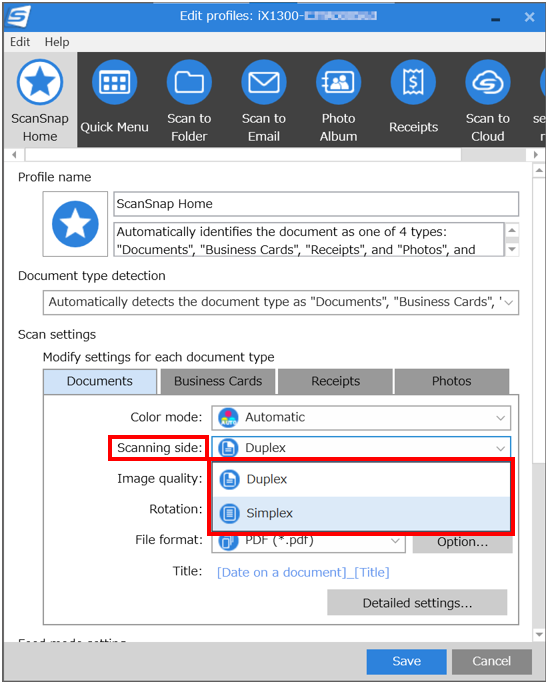
Task: Click the Duplex icon in Scanning side field
Action: point(228,448)
